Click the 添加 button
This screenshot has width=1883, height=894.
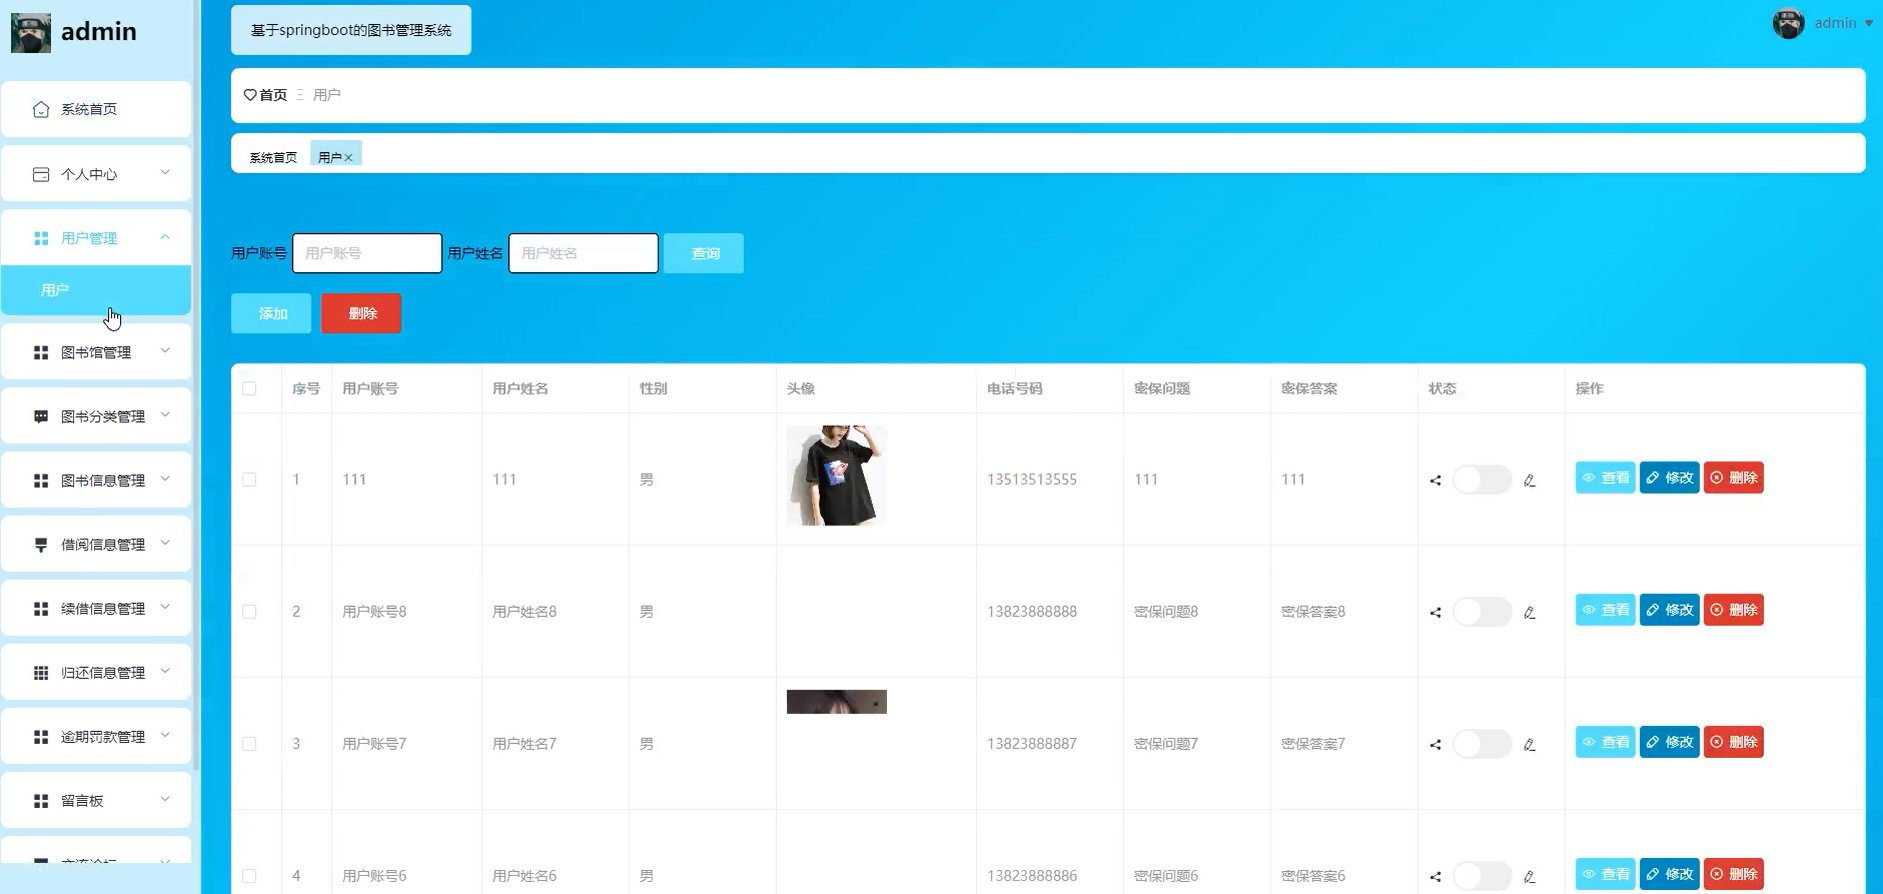click(271, 313)
